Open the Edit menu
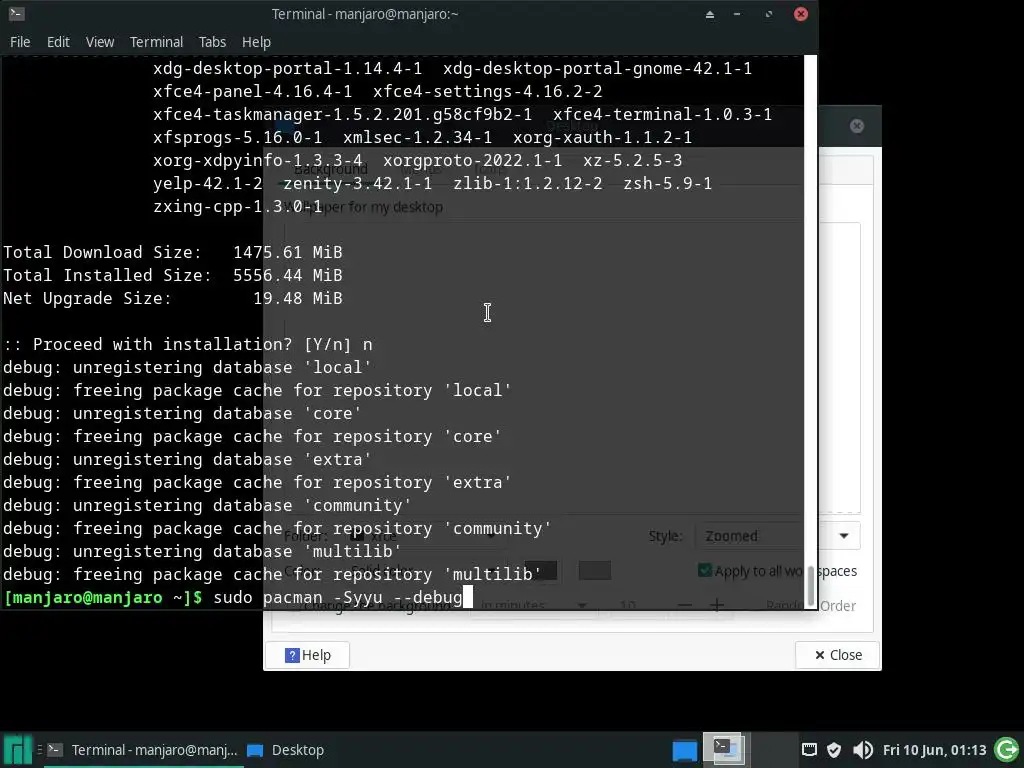Screen dimensions: 1024x768 pyautogui.click(x=58, y=42)
